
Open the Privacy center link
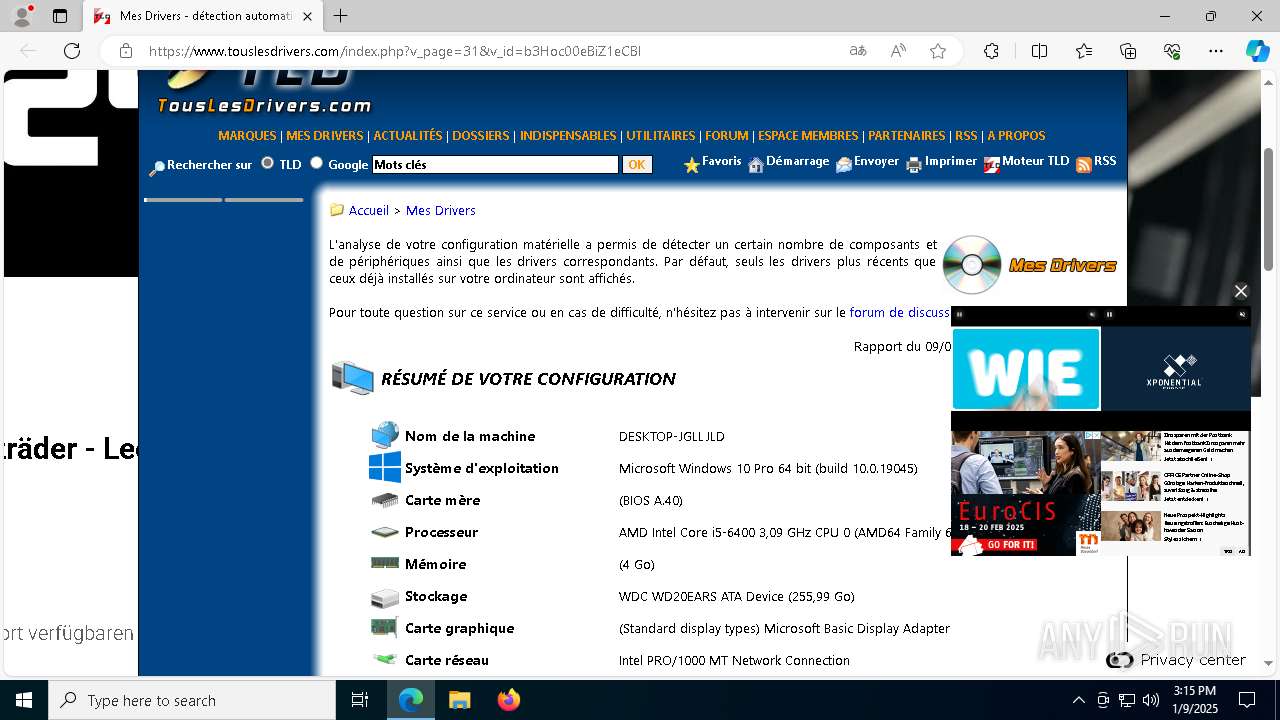tap(1193, 660)
